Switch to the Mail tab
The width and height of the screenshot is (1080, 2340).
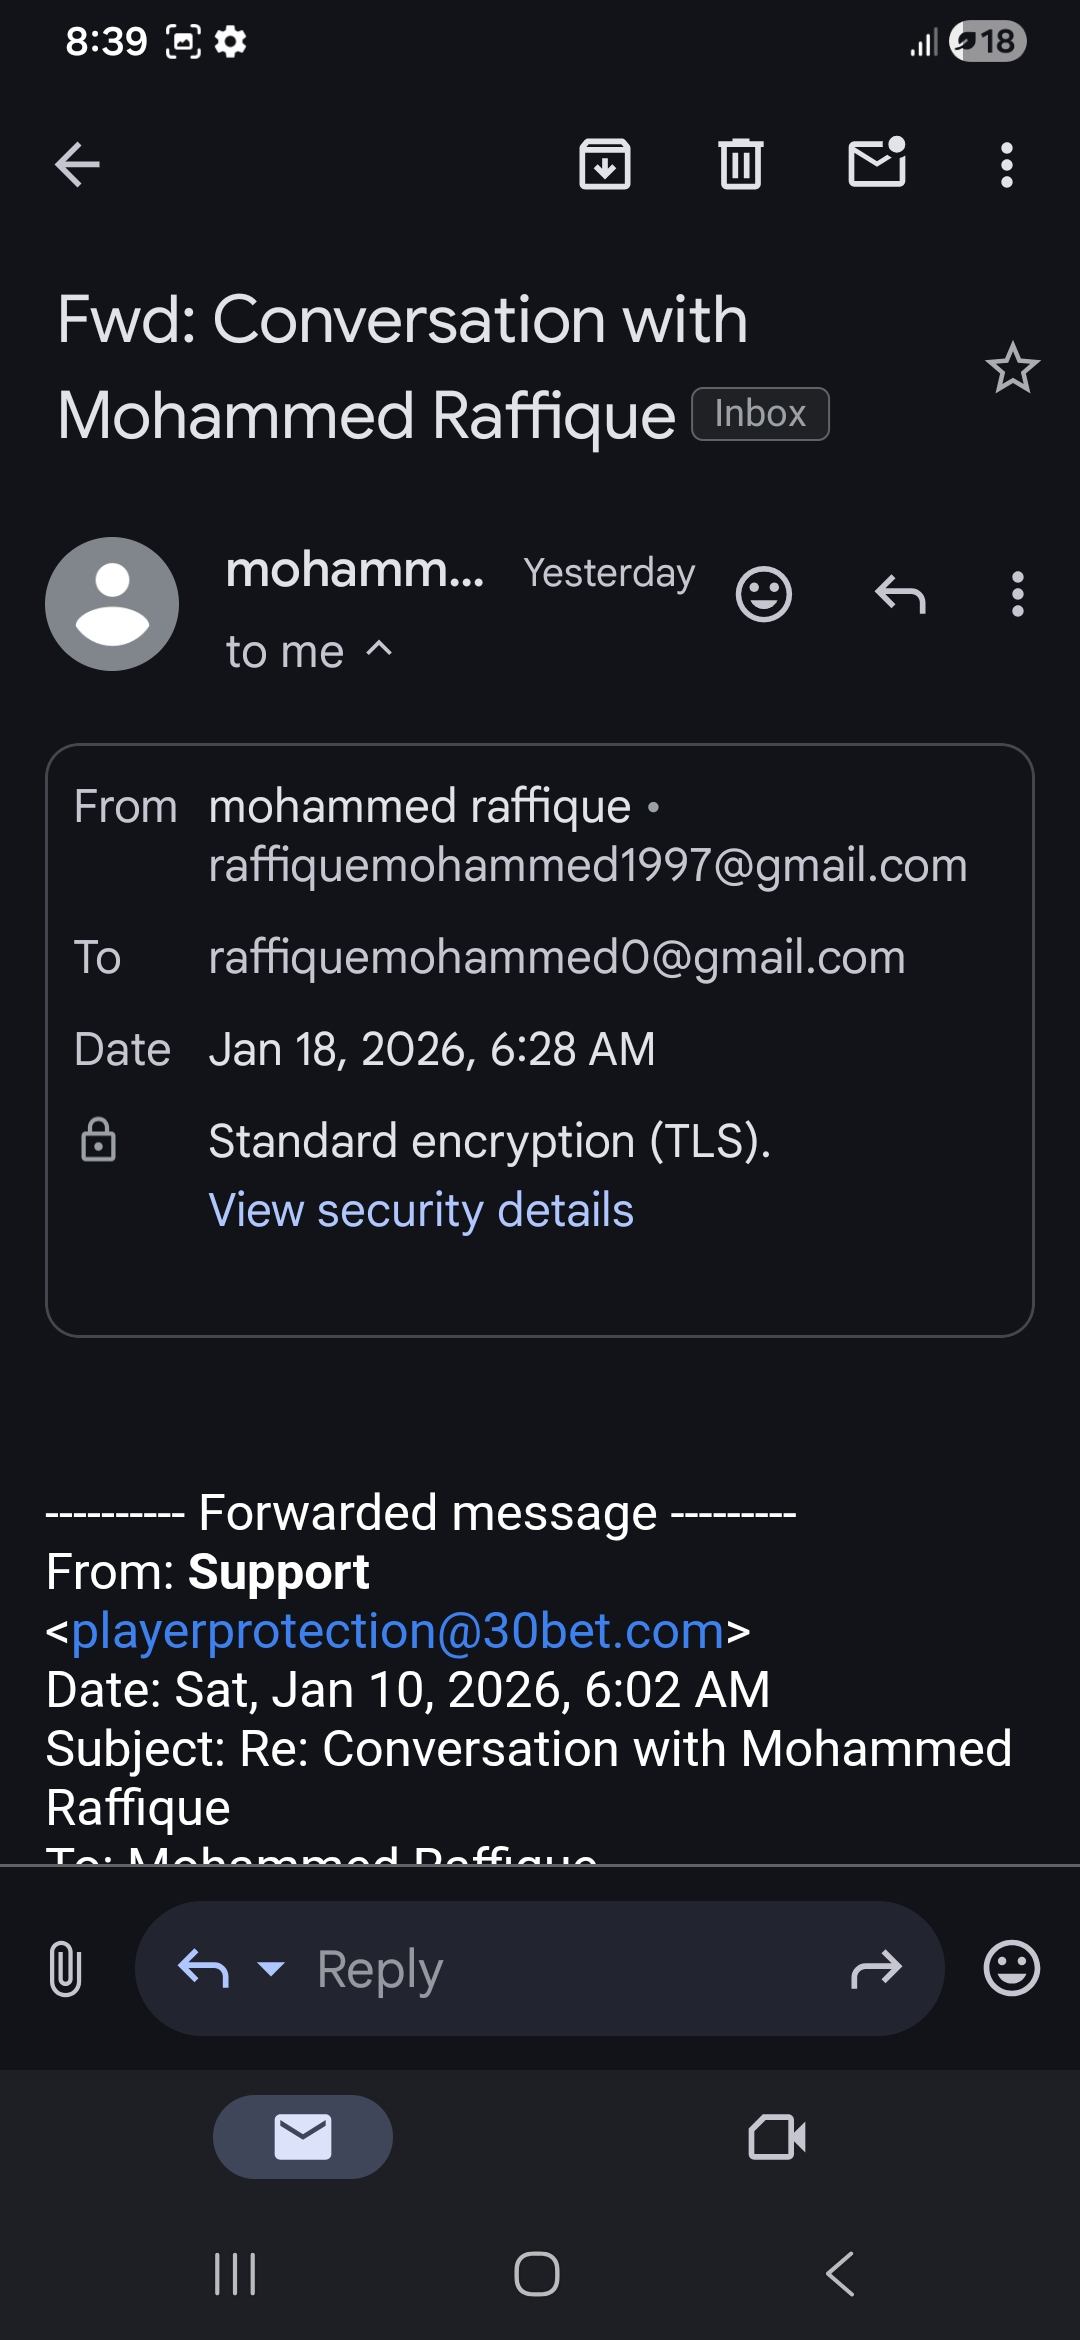pos(303,2137)
